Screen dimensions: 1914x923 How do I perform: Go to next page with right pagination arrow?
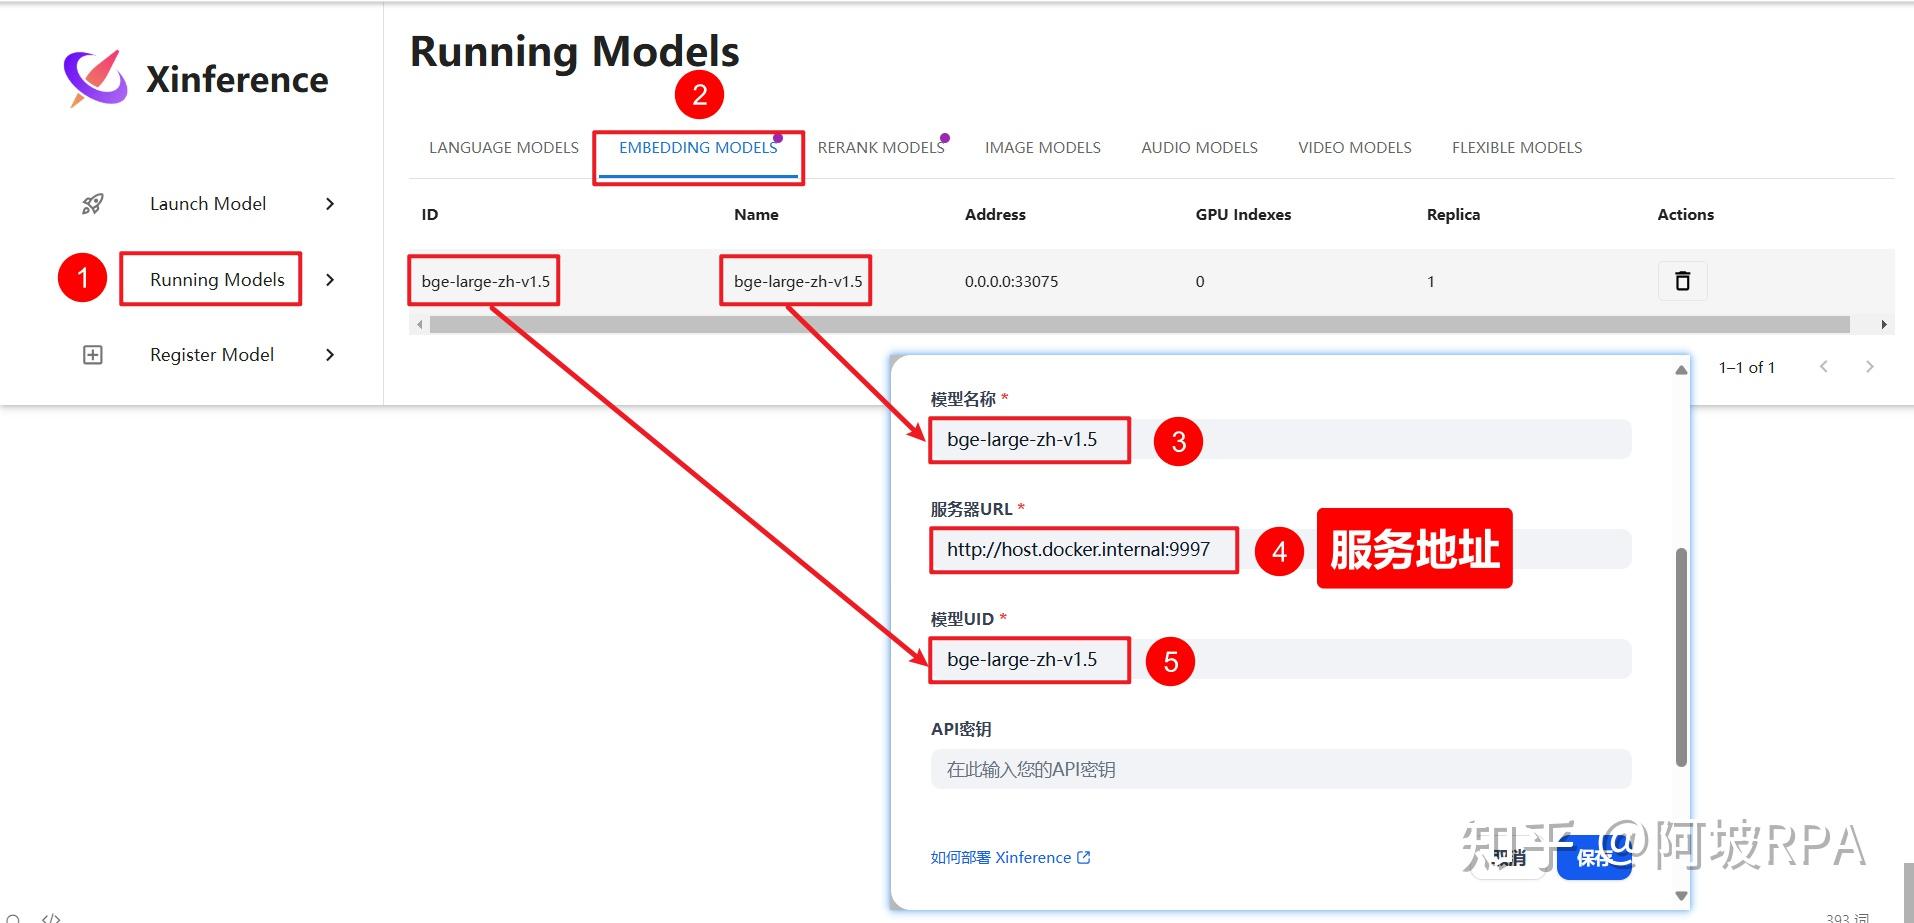pyautogui.click(x=1869, y=366)
